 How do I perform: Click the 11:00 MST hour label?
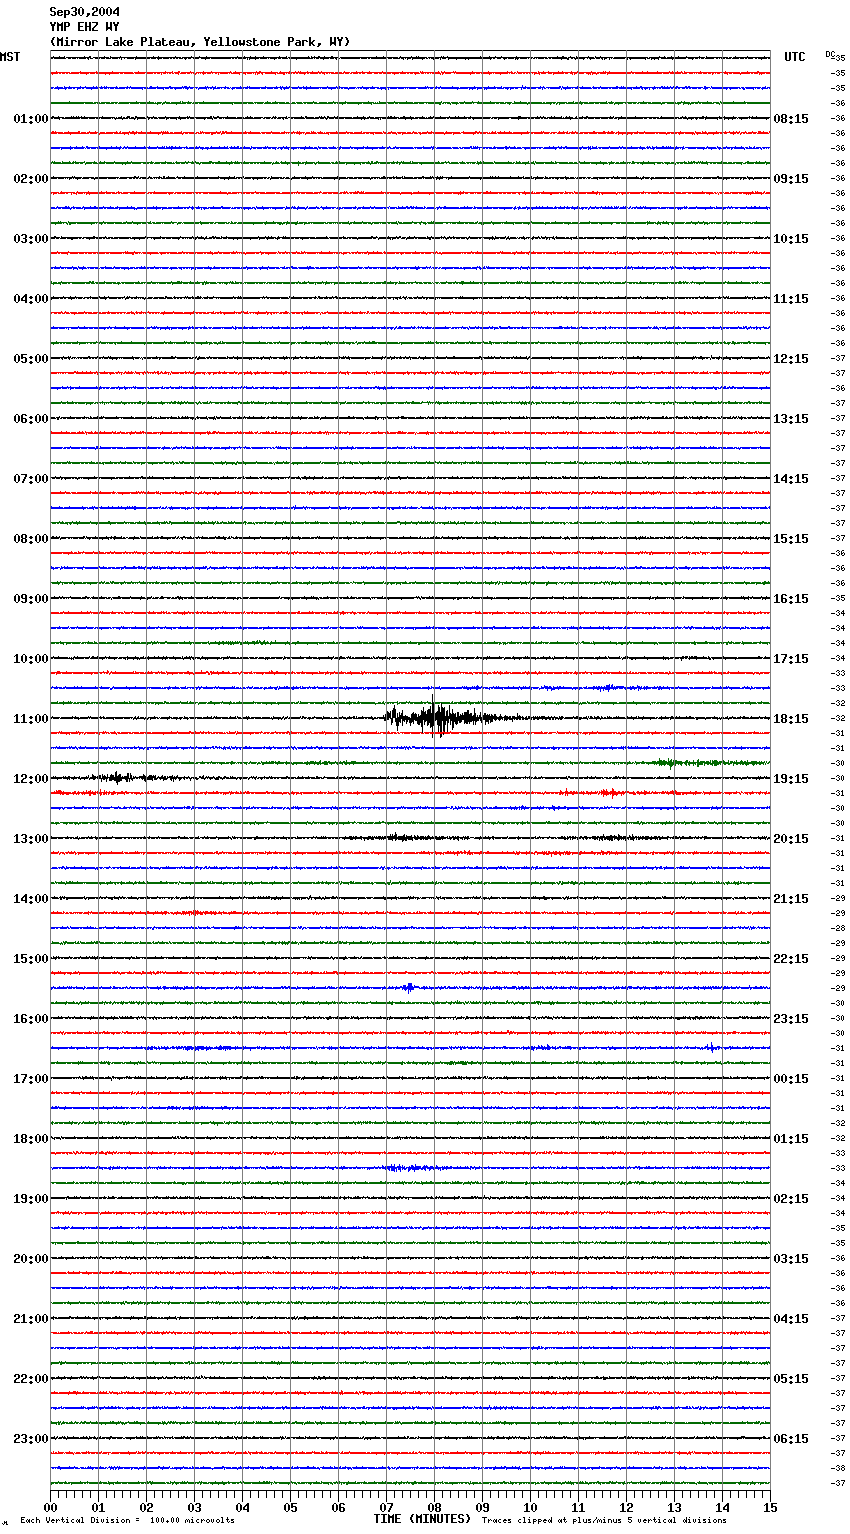click(x=30, y=719)
